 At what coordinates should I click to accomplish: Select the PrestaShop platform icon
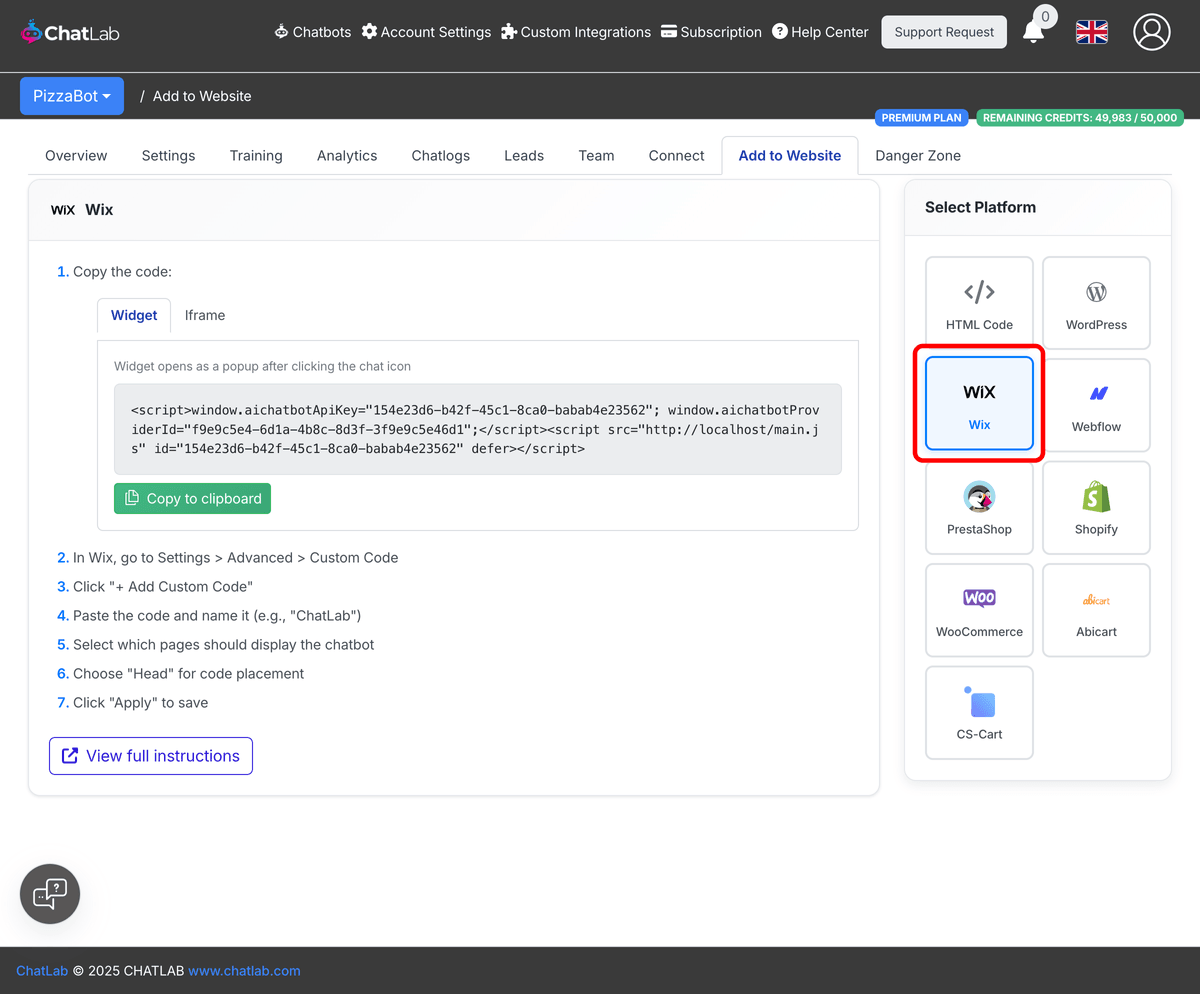click(x=979, y=507)
